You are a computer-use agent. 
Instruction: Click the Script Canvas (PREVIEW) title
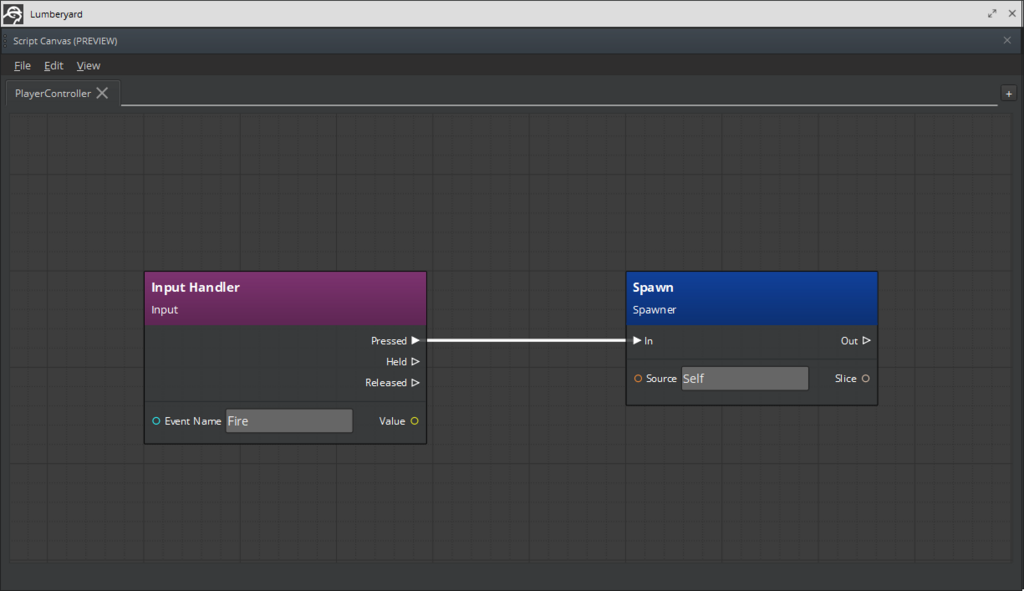pyautogui.click(x=65, y=40)
